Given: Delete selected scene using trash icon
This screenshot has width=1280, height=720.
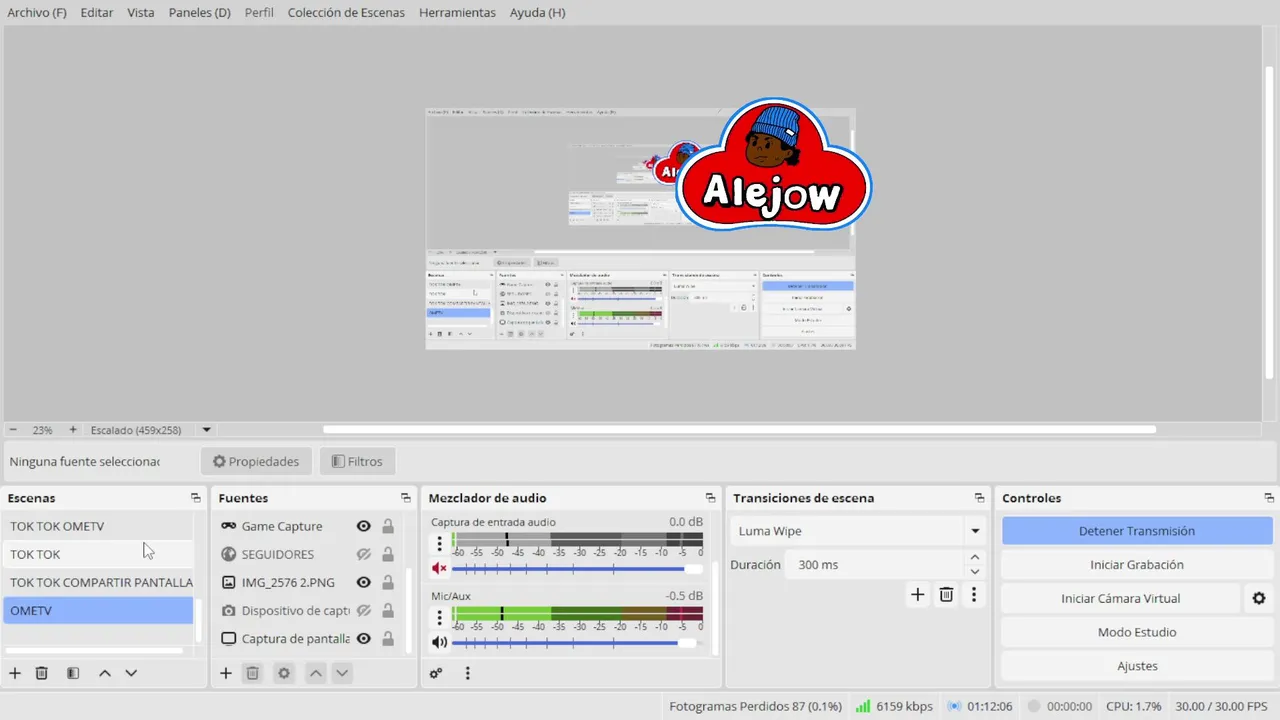Looking at the screenshot, I should point(42,673).
